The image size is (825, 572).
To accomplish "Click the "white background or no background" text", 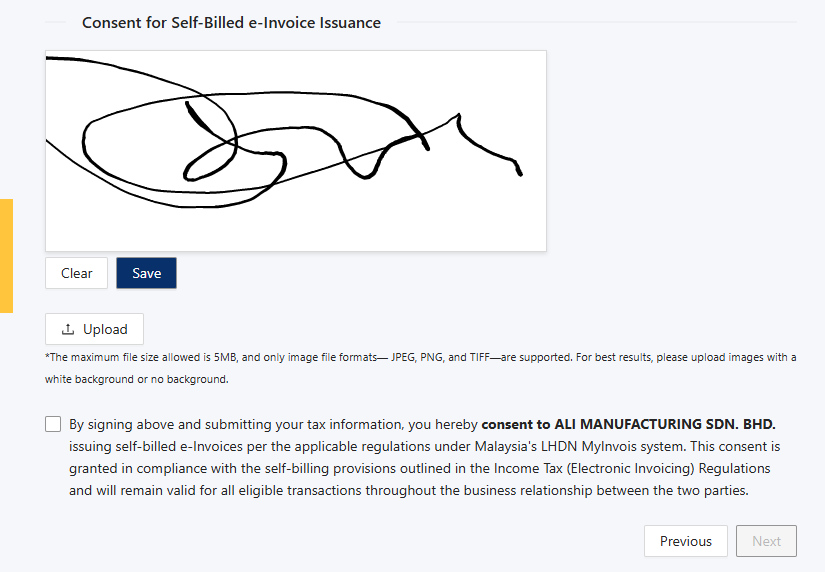I will (137, 379).
